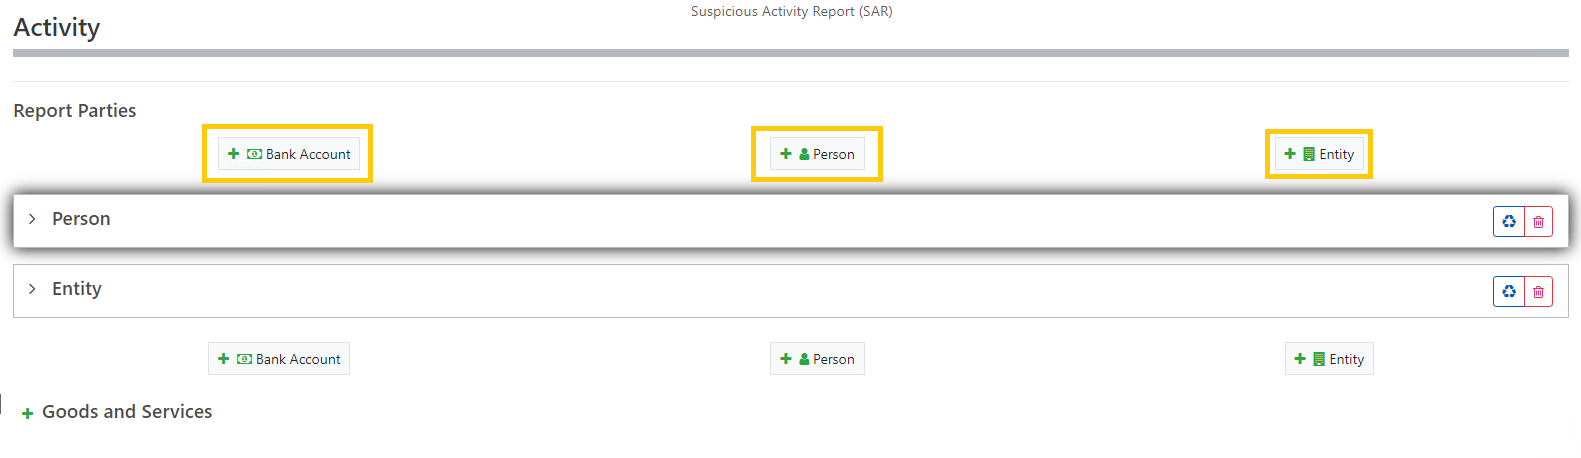The image size is (1581, 458).
Task: Expand the Entity row chevron
Action: click(32, 289)
